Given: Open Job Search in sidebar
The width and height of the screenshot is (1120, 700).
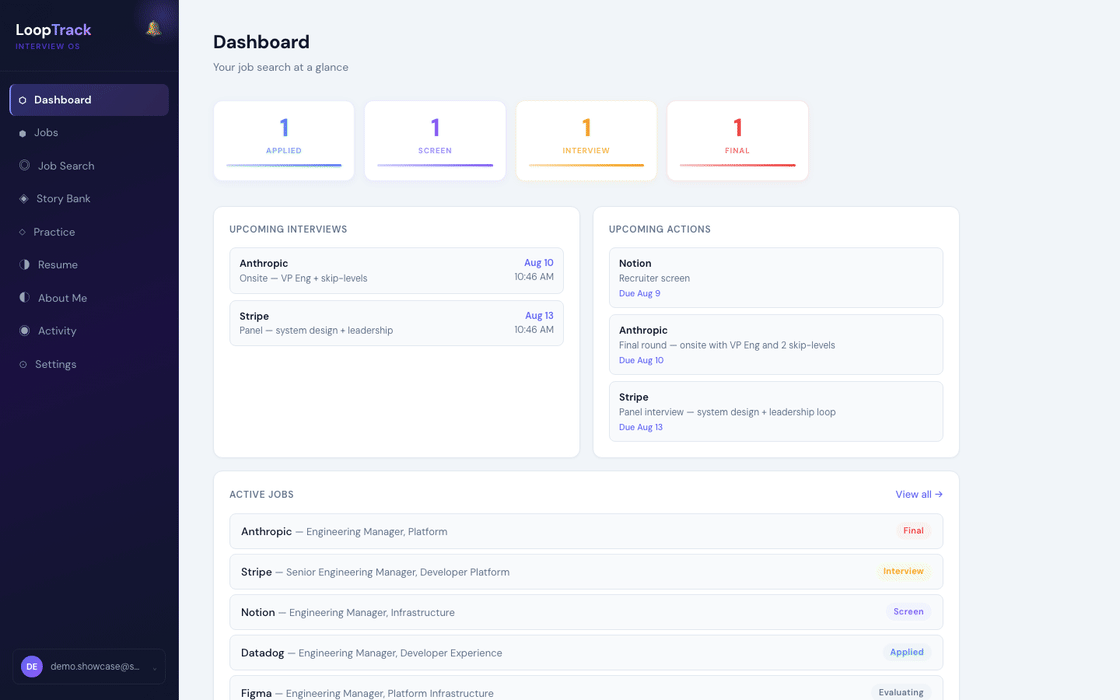Looking at the screenshot, I should [x=89, y=166].
